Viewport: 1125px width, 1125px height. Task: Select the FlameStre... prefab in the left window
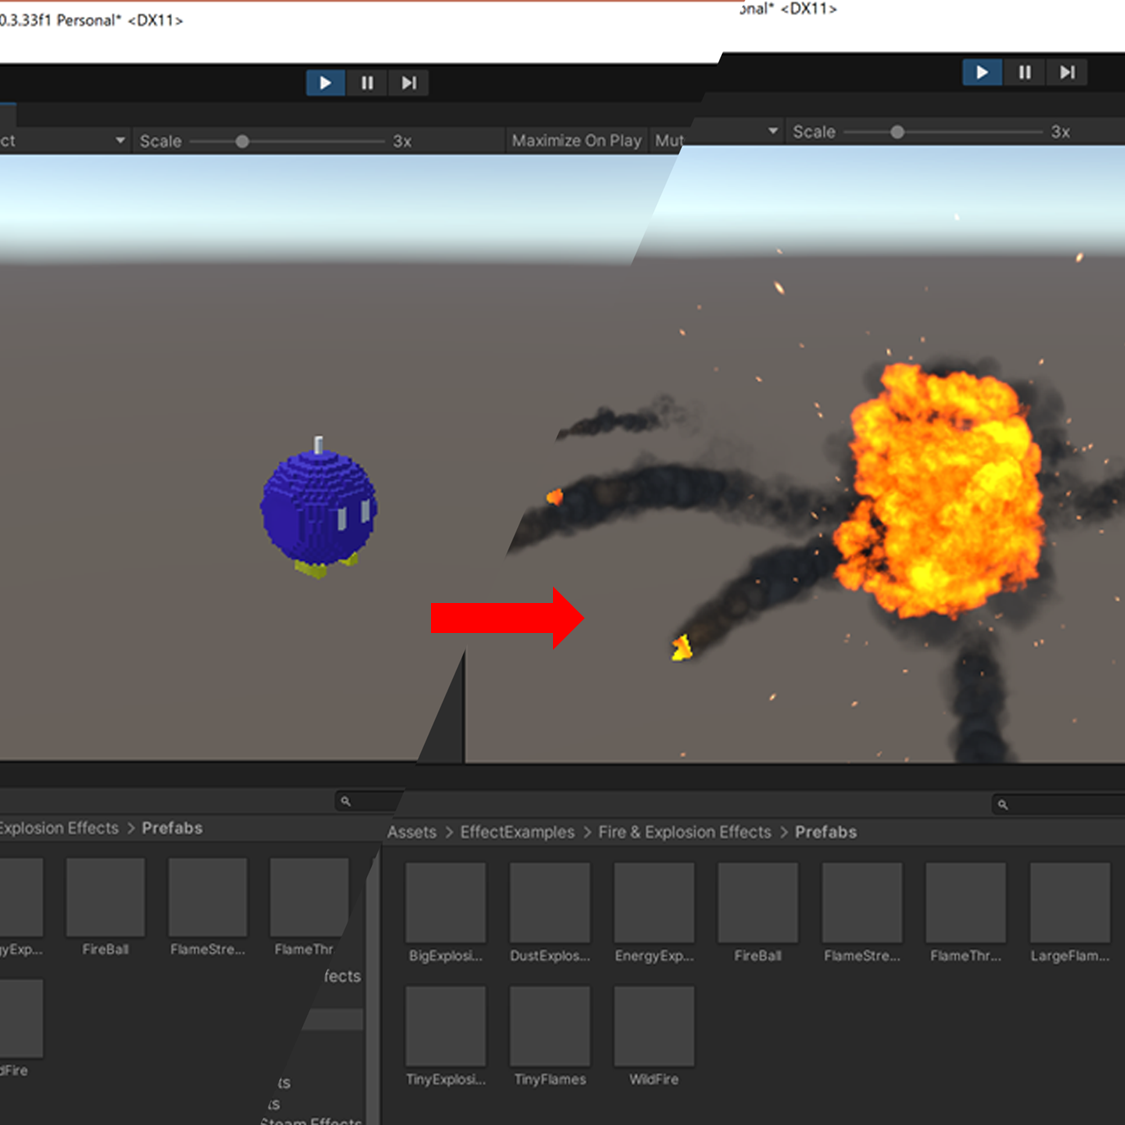[x=207, y=907]
